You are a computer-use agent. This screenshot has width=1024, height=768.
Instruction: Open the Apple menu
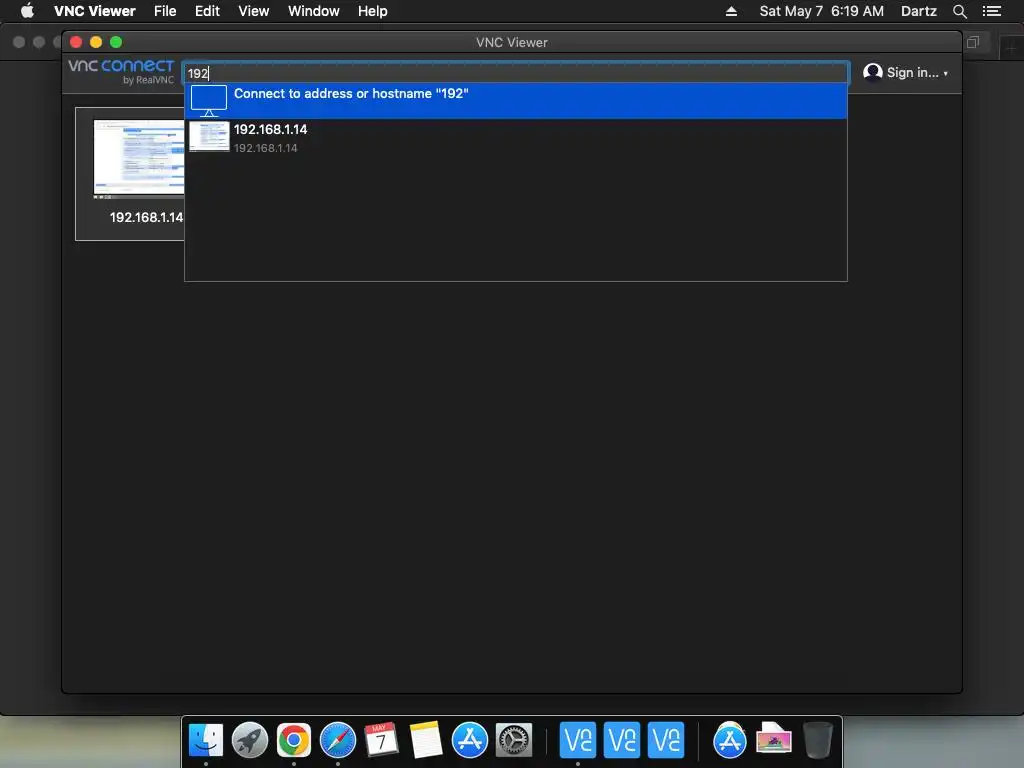tap(27, 11)
